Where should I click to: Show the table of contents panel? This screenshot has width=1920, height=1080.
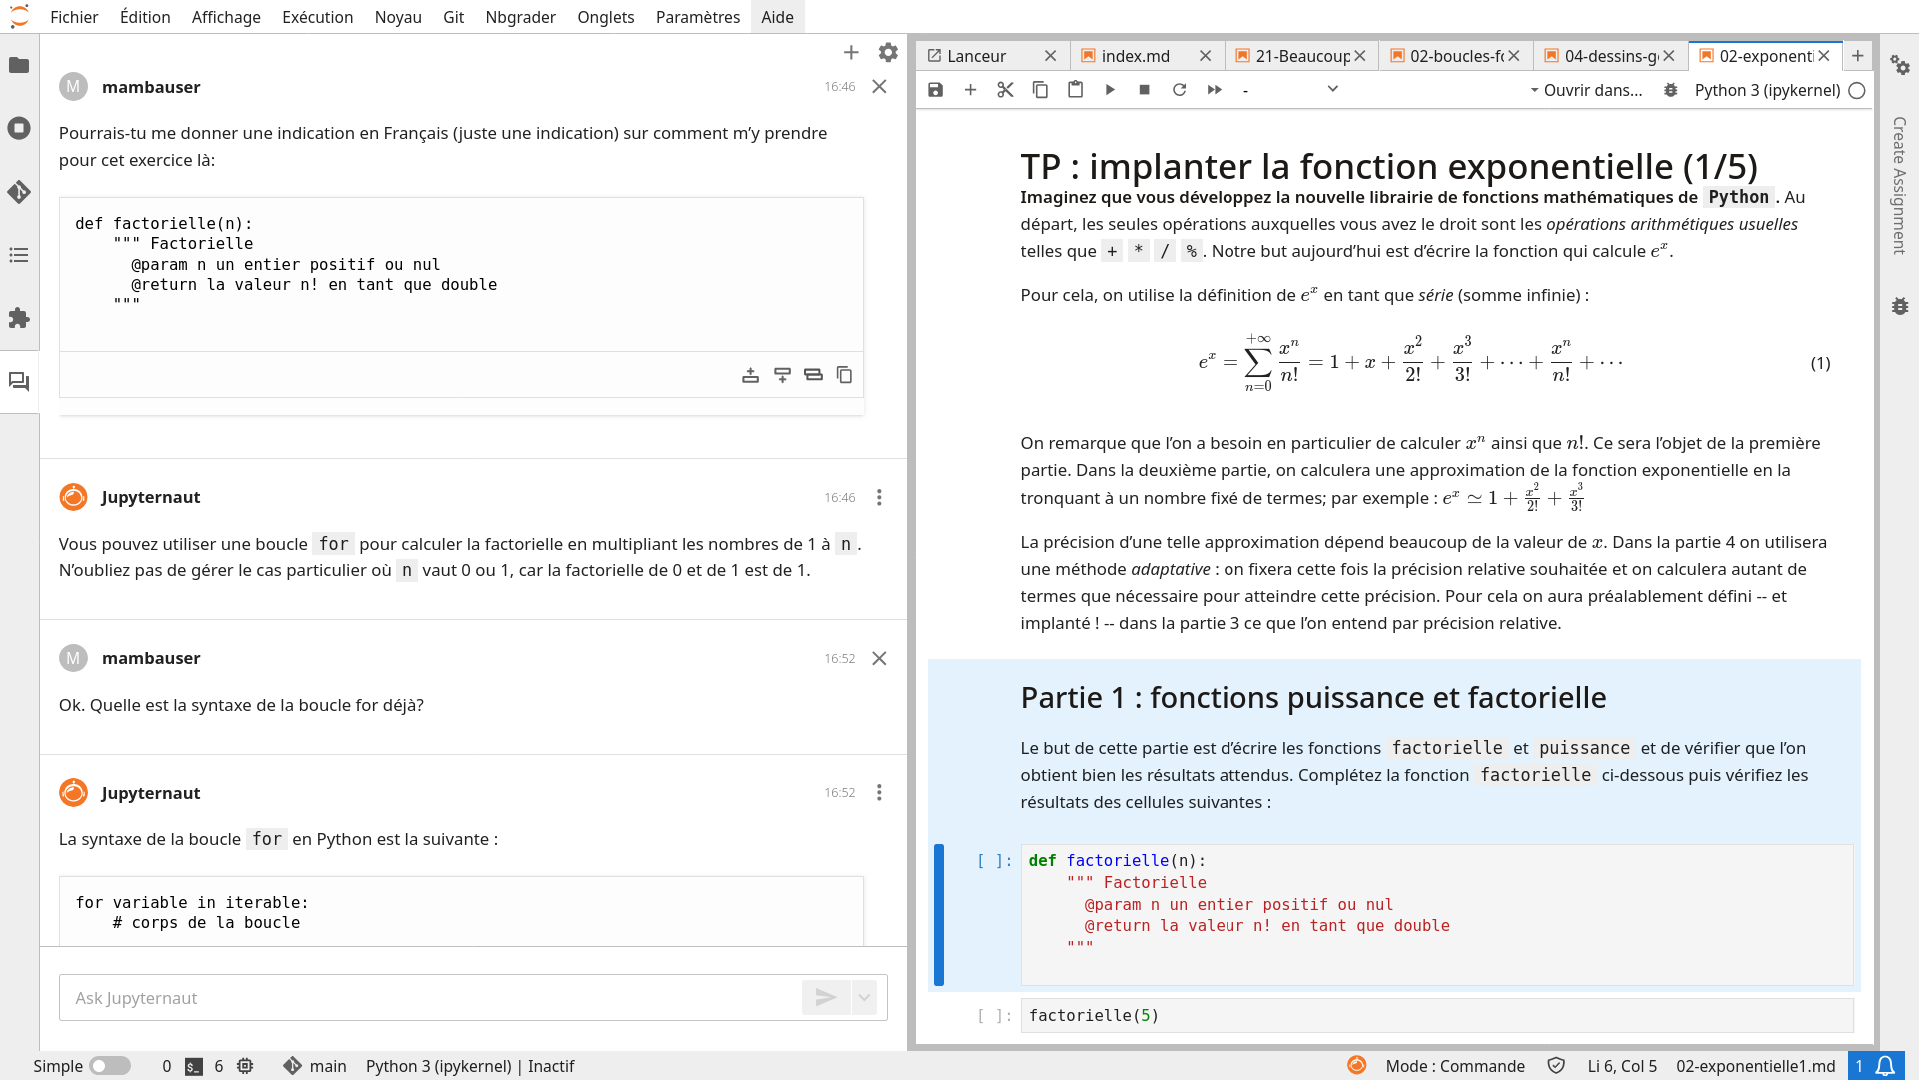click(x=19, y=255)
